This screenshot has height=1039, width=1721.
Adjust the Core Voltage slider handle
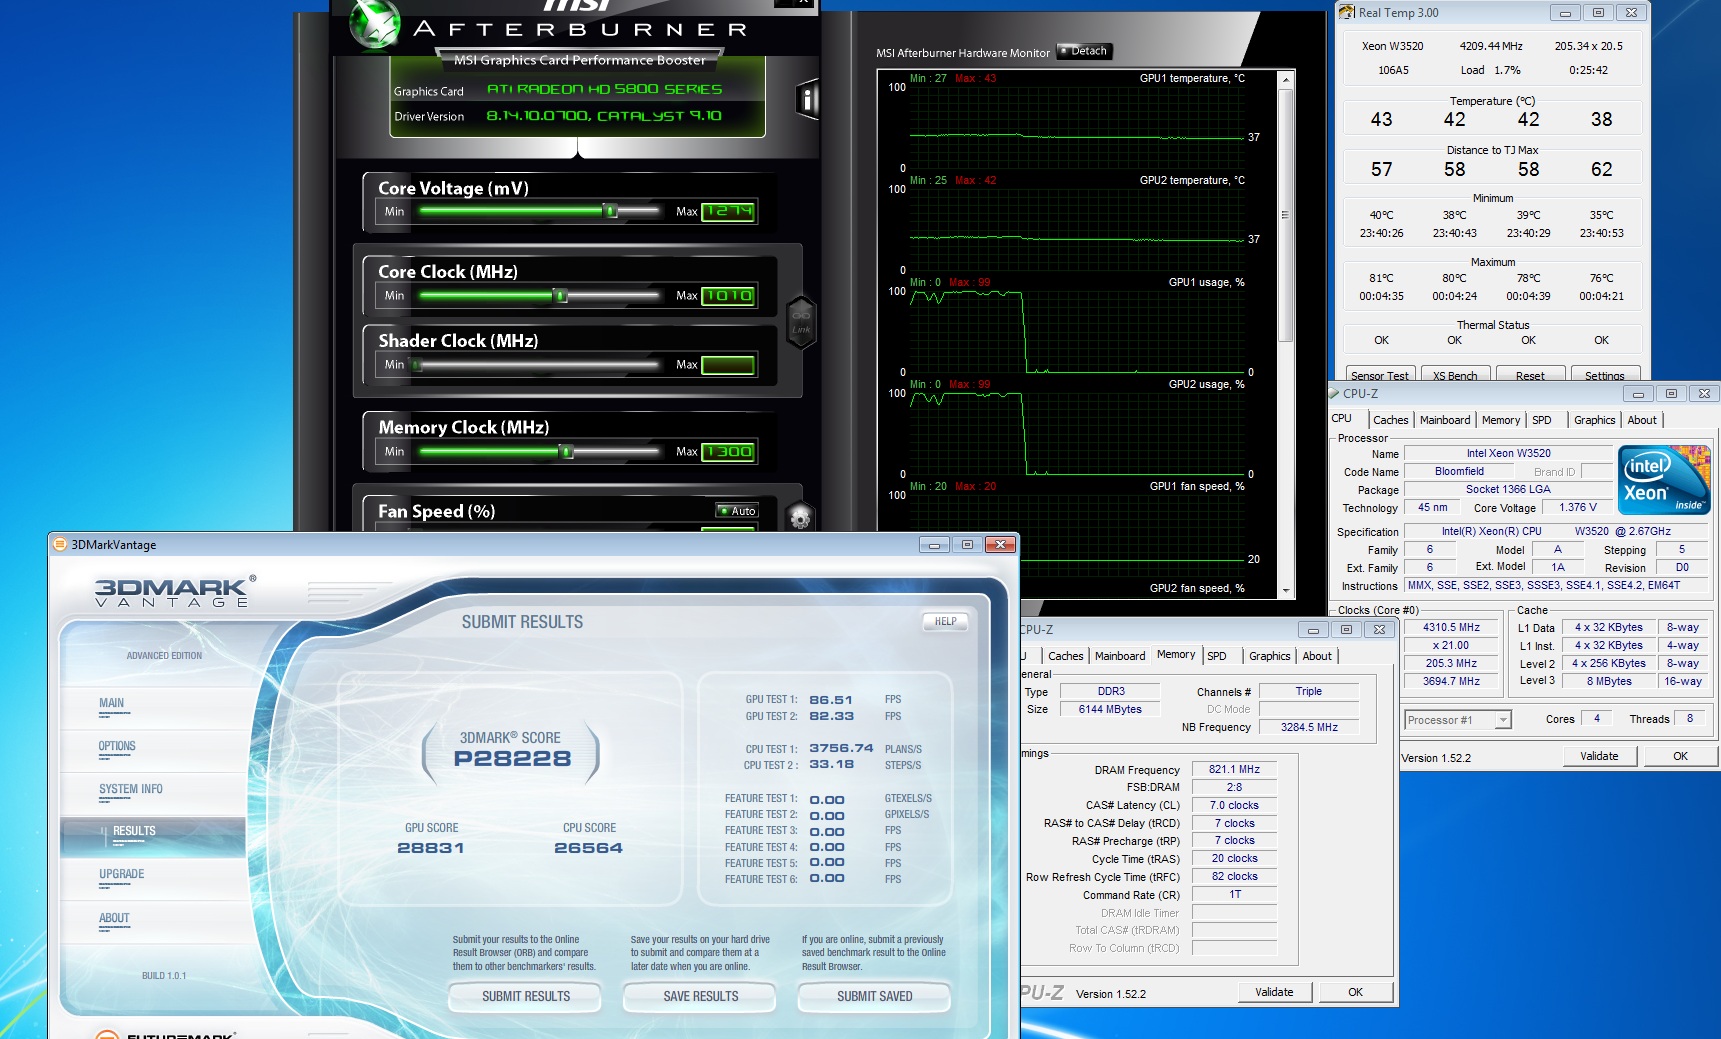pos(610,211)
